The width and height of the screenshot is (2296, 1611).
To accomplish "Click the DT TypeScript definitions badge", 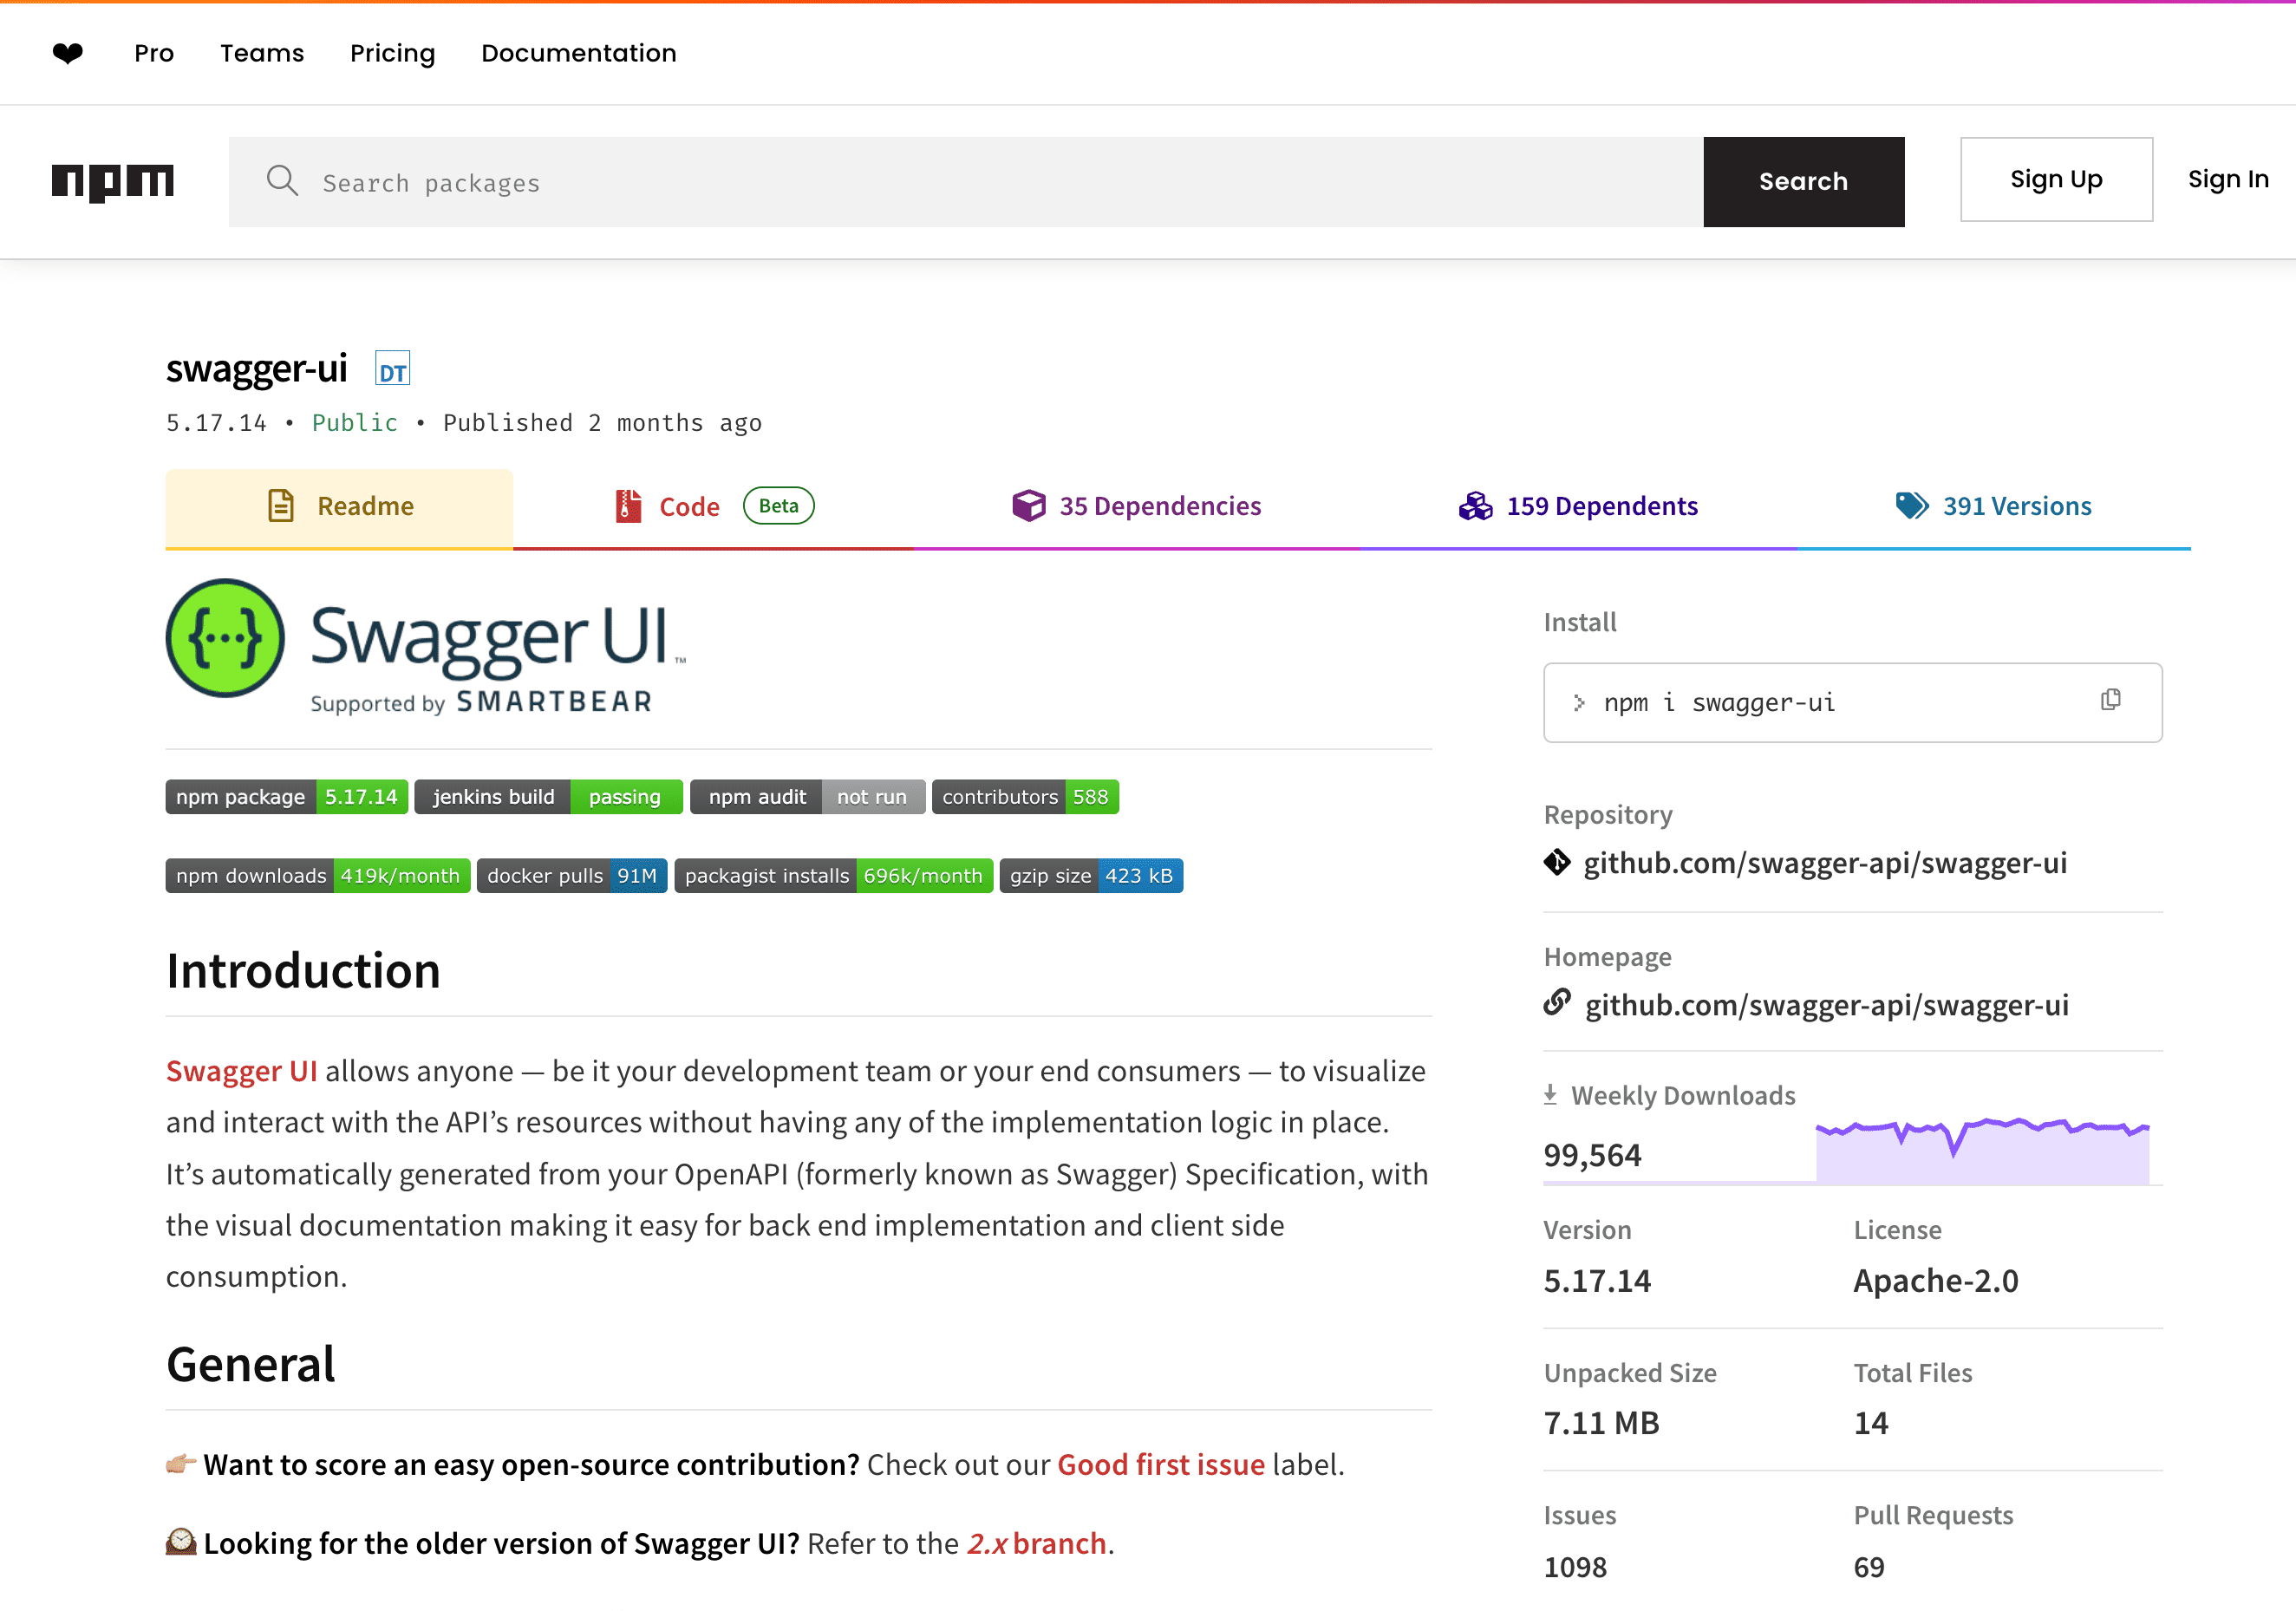I will pos(392,370).
